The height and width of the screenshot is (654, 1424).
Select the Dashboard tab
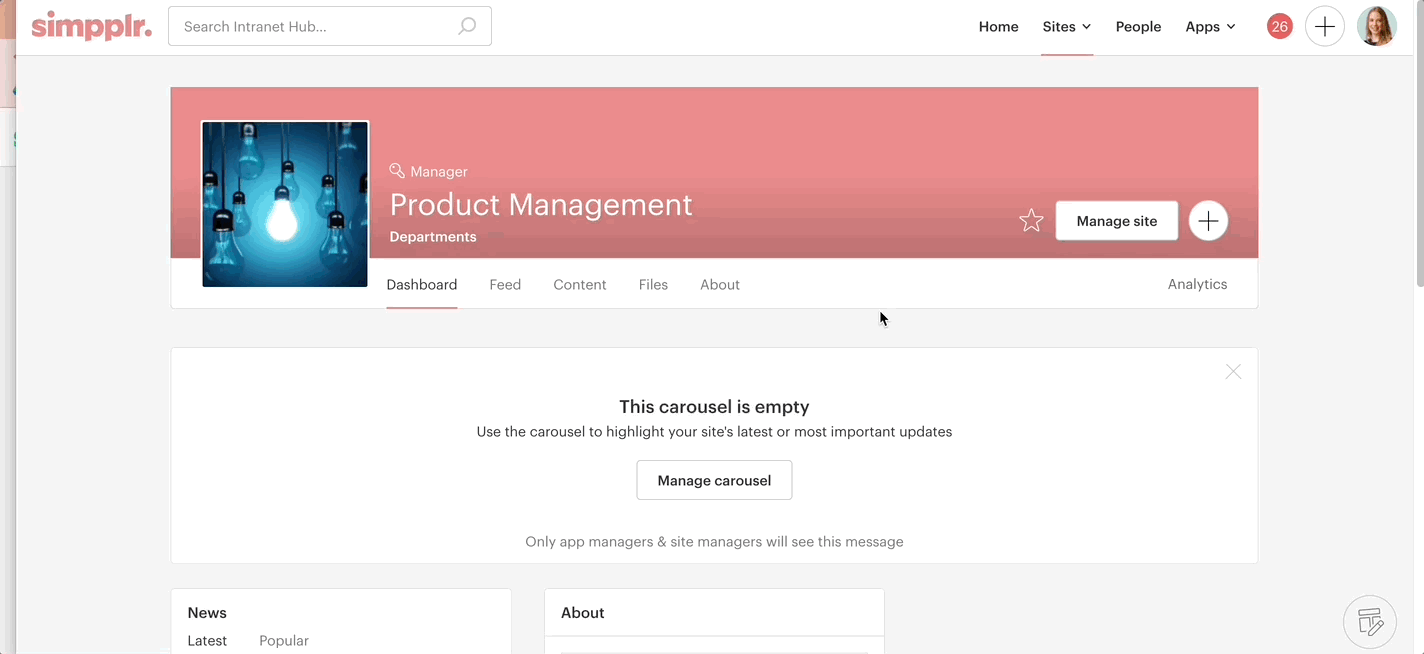pyautogui.click(x=422, y=285)
